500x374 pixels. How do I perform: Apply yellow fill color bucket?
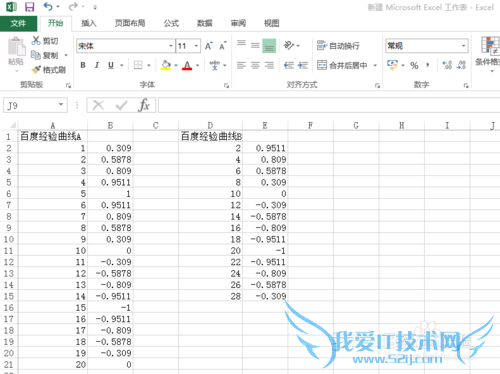point(166,65)
